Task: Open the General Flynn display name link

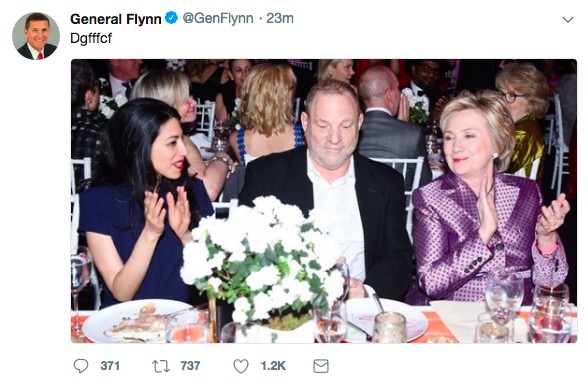Action: (x=116, y=19)
